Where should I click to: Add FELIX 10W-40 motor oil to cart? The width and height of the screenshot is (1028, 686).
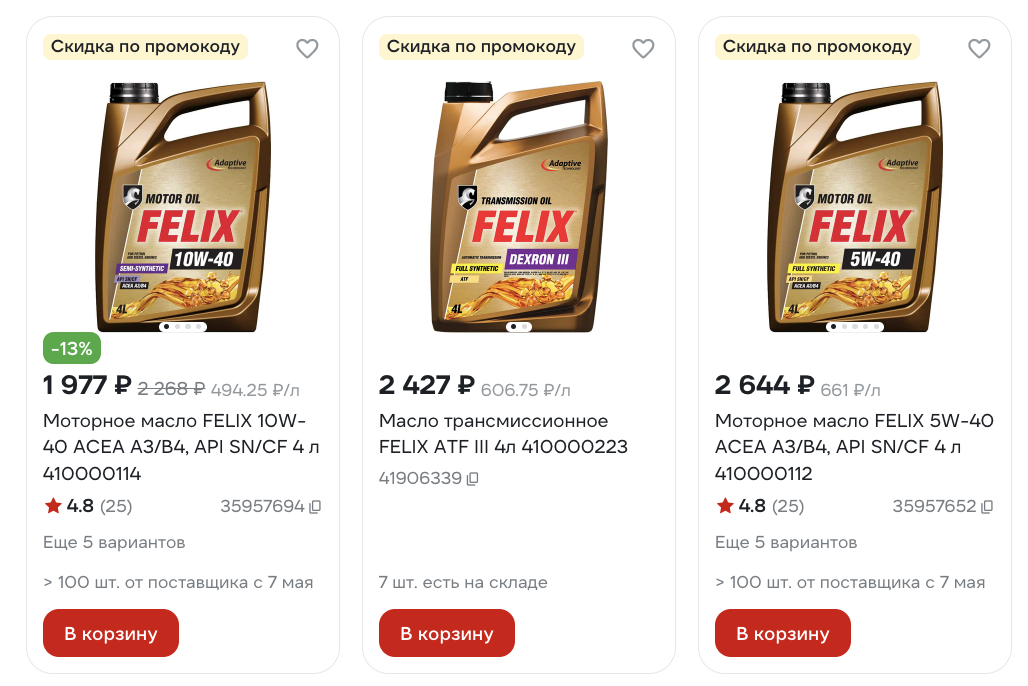coord(110,633)
